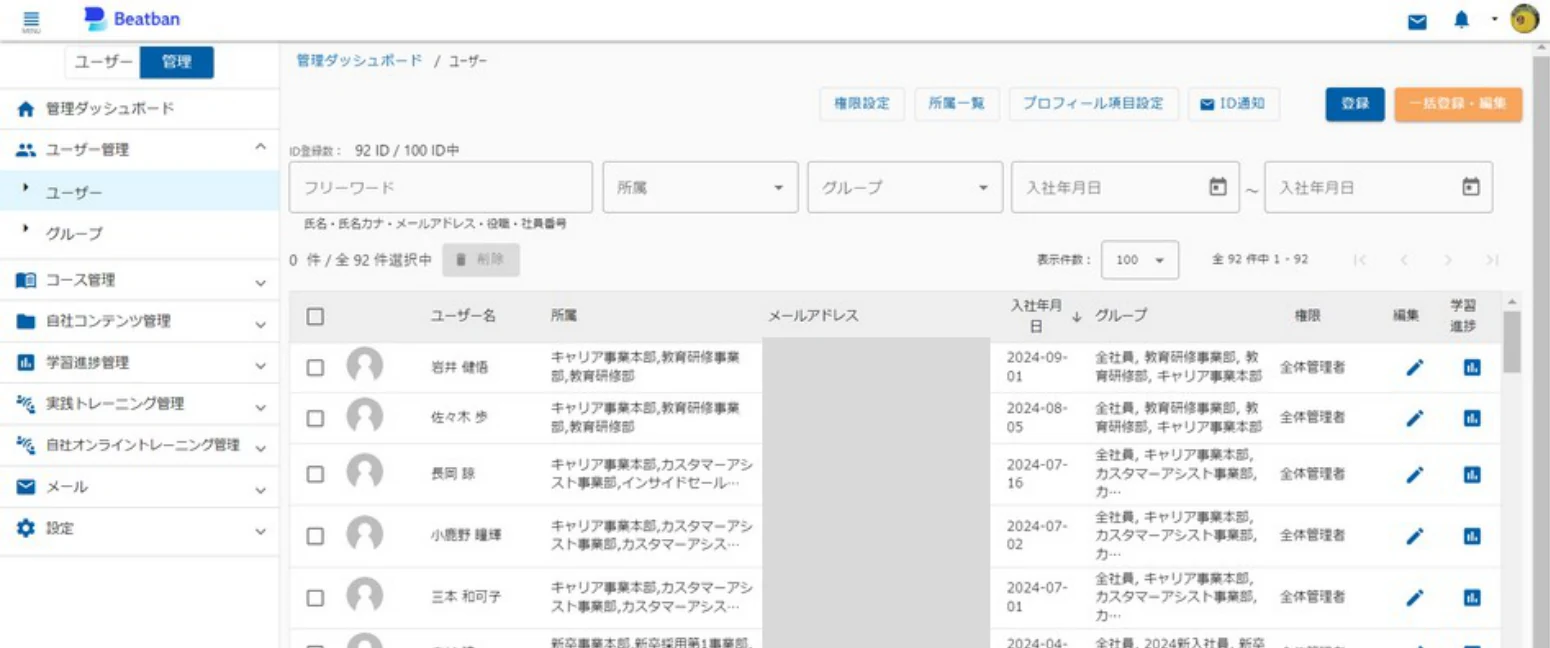The width and height of the screenshot is (1550, 648).
Task: Open learning progress chart for 佐々木 歩
Action: point(1471,418)
